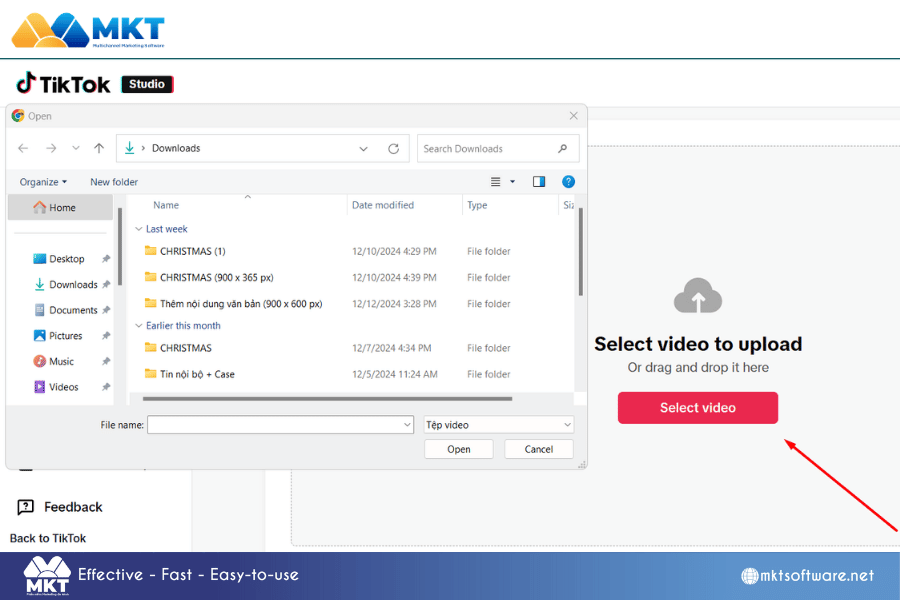900x600 pixels.
Task: Click the Open button
Action: pyautogui.click(x=459, y=450)
